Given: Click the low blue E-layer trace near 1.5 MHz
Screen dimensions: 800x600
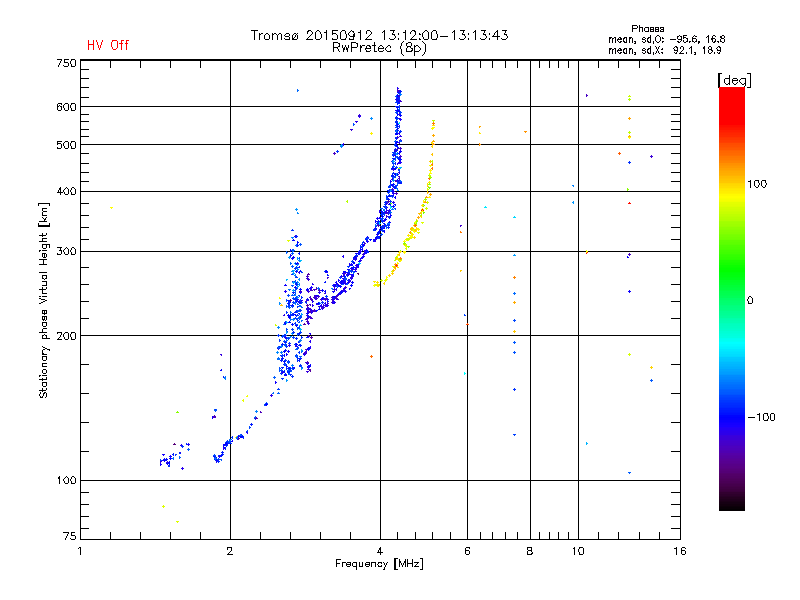Looking at the screenshot, I should click(x=173, y=457).
